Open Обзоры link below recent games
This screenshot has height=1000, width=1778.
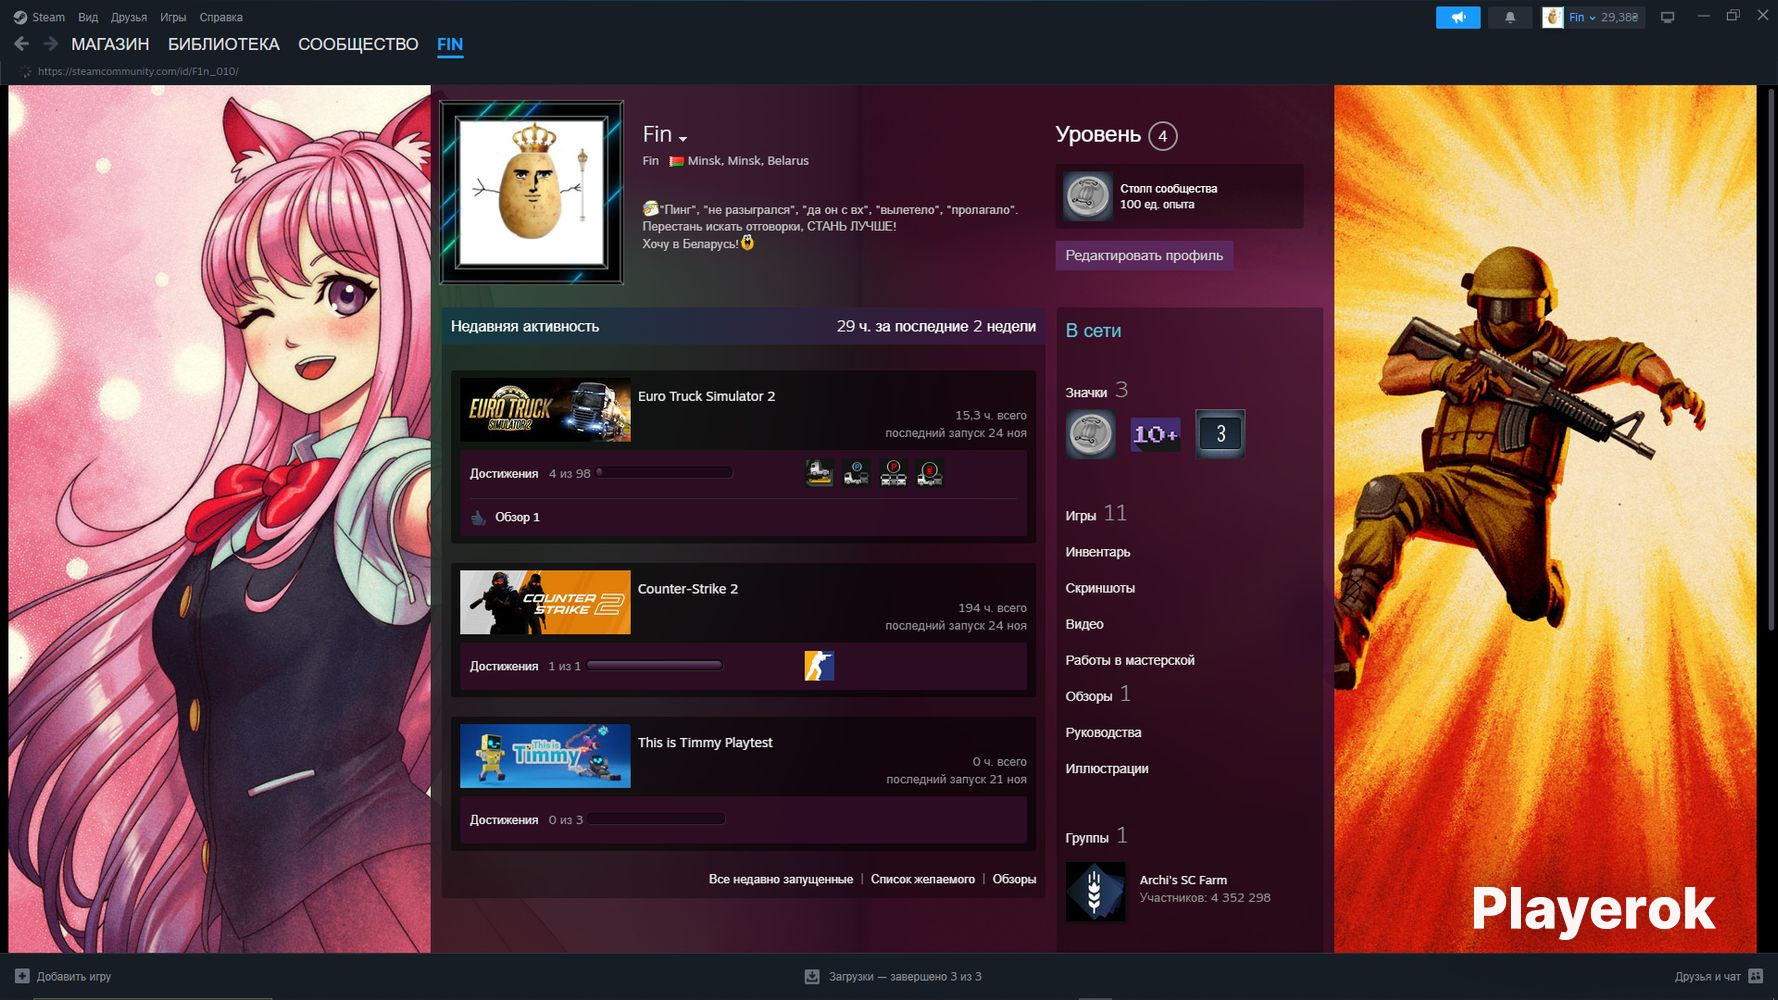coord(1014,879)
